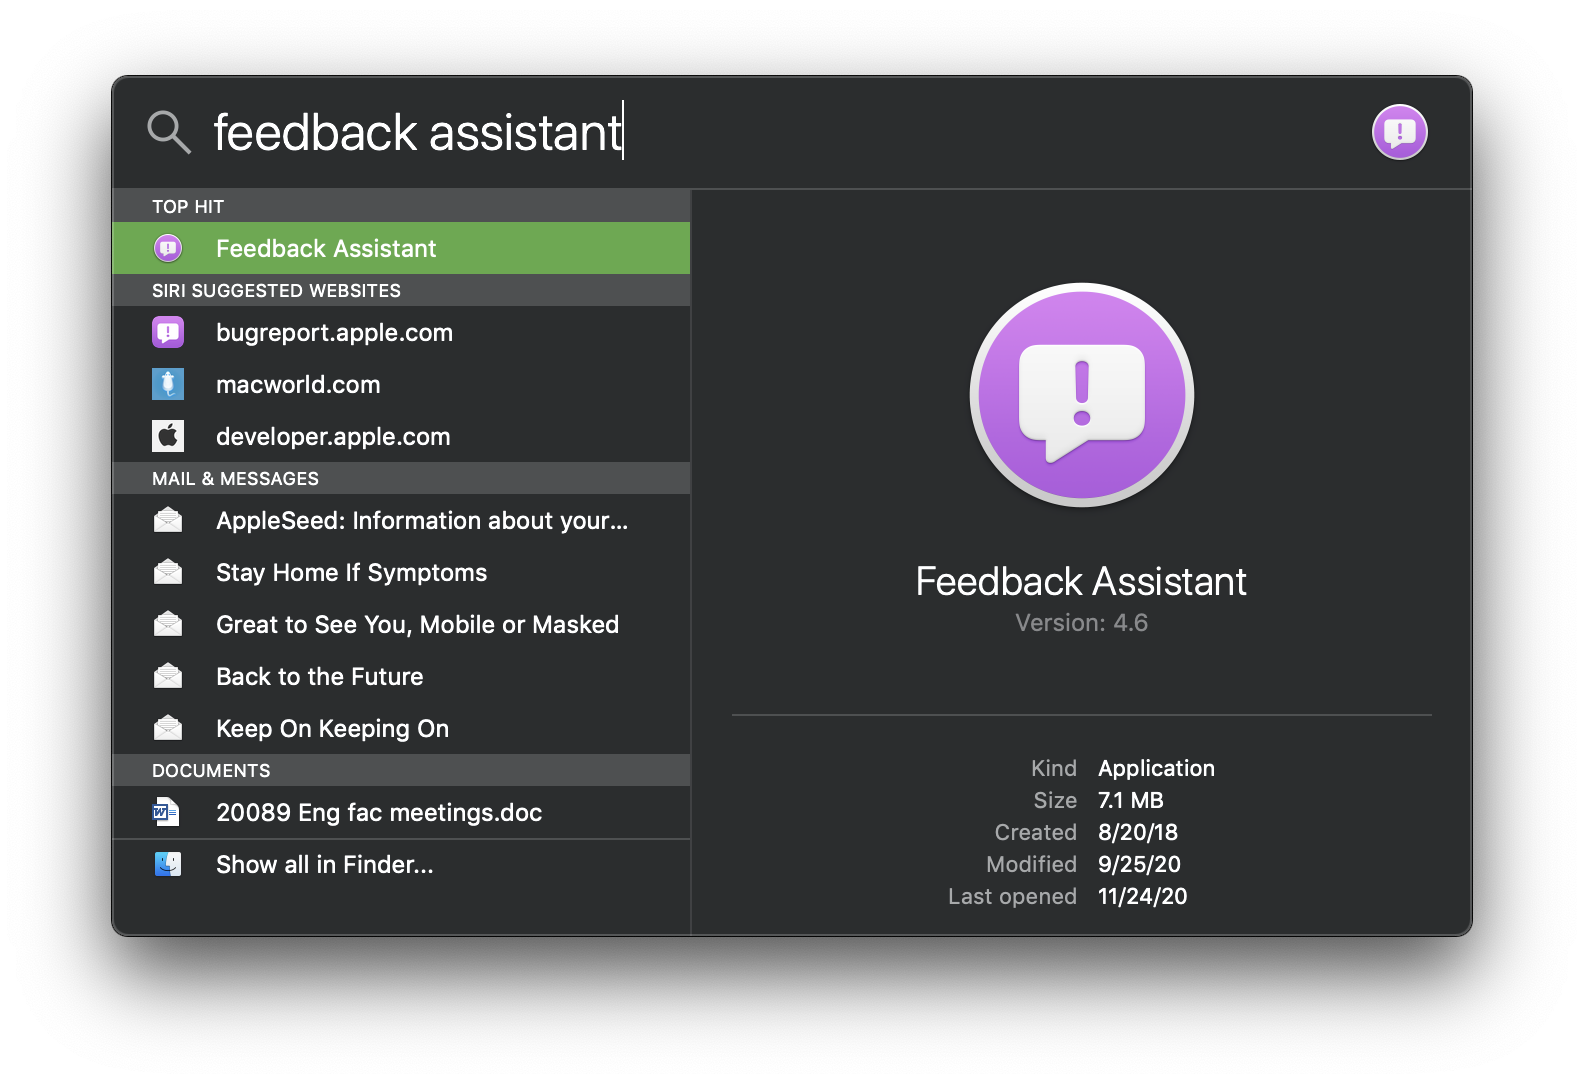Select the Back to the Future message

click(x=401, y=676)
